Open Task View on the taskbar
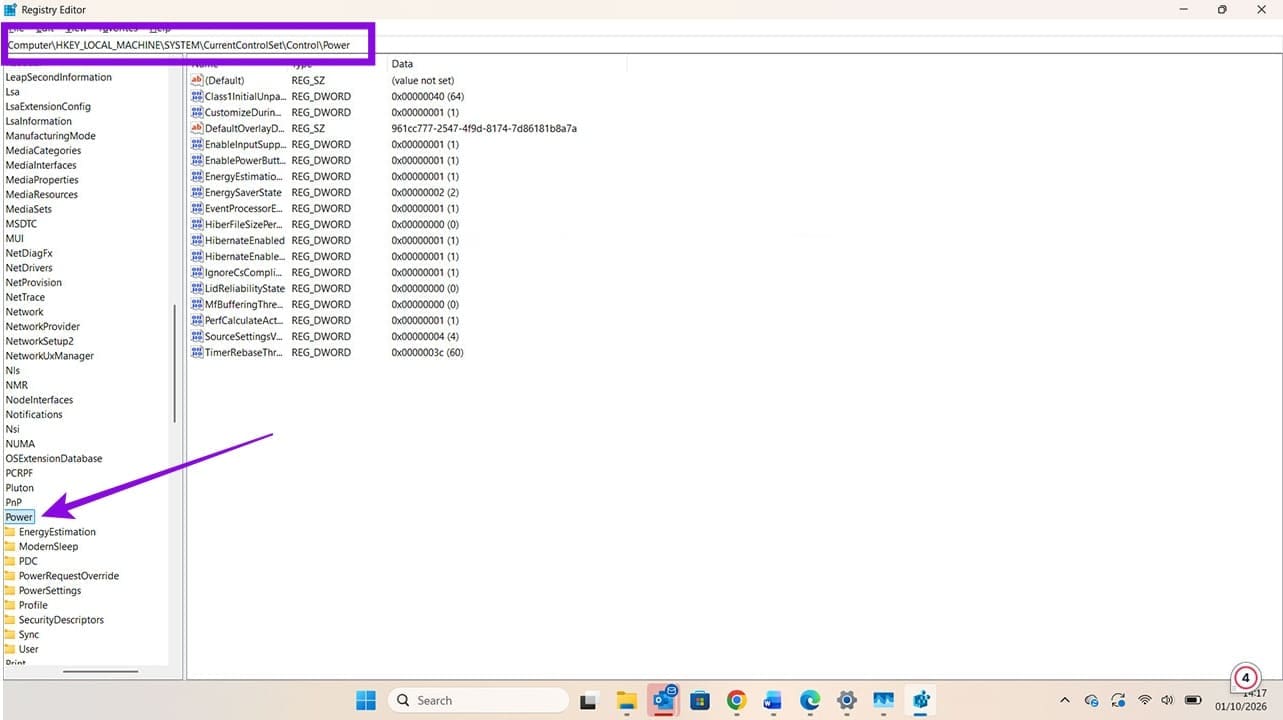This screenshot has height=720, width=1283. tap(590, 700)
